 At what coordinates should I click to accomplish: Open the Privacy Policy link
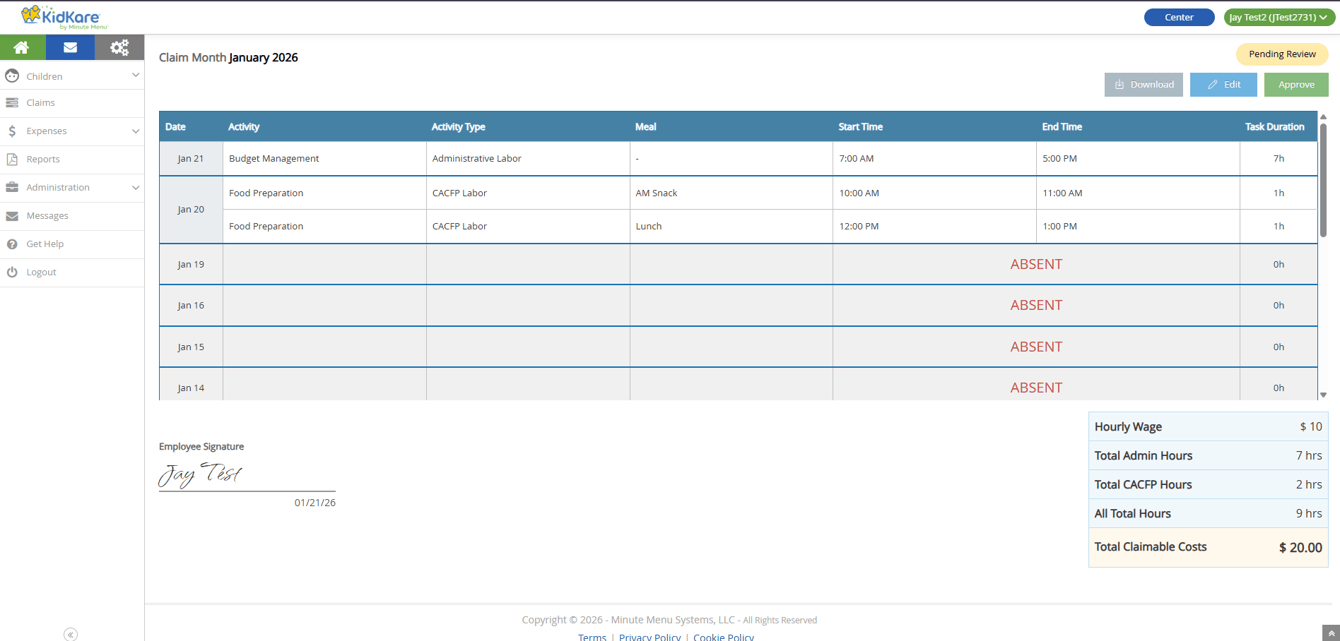(650, 636)
